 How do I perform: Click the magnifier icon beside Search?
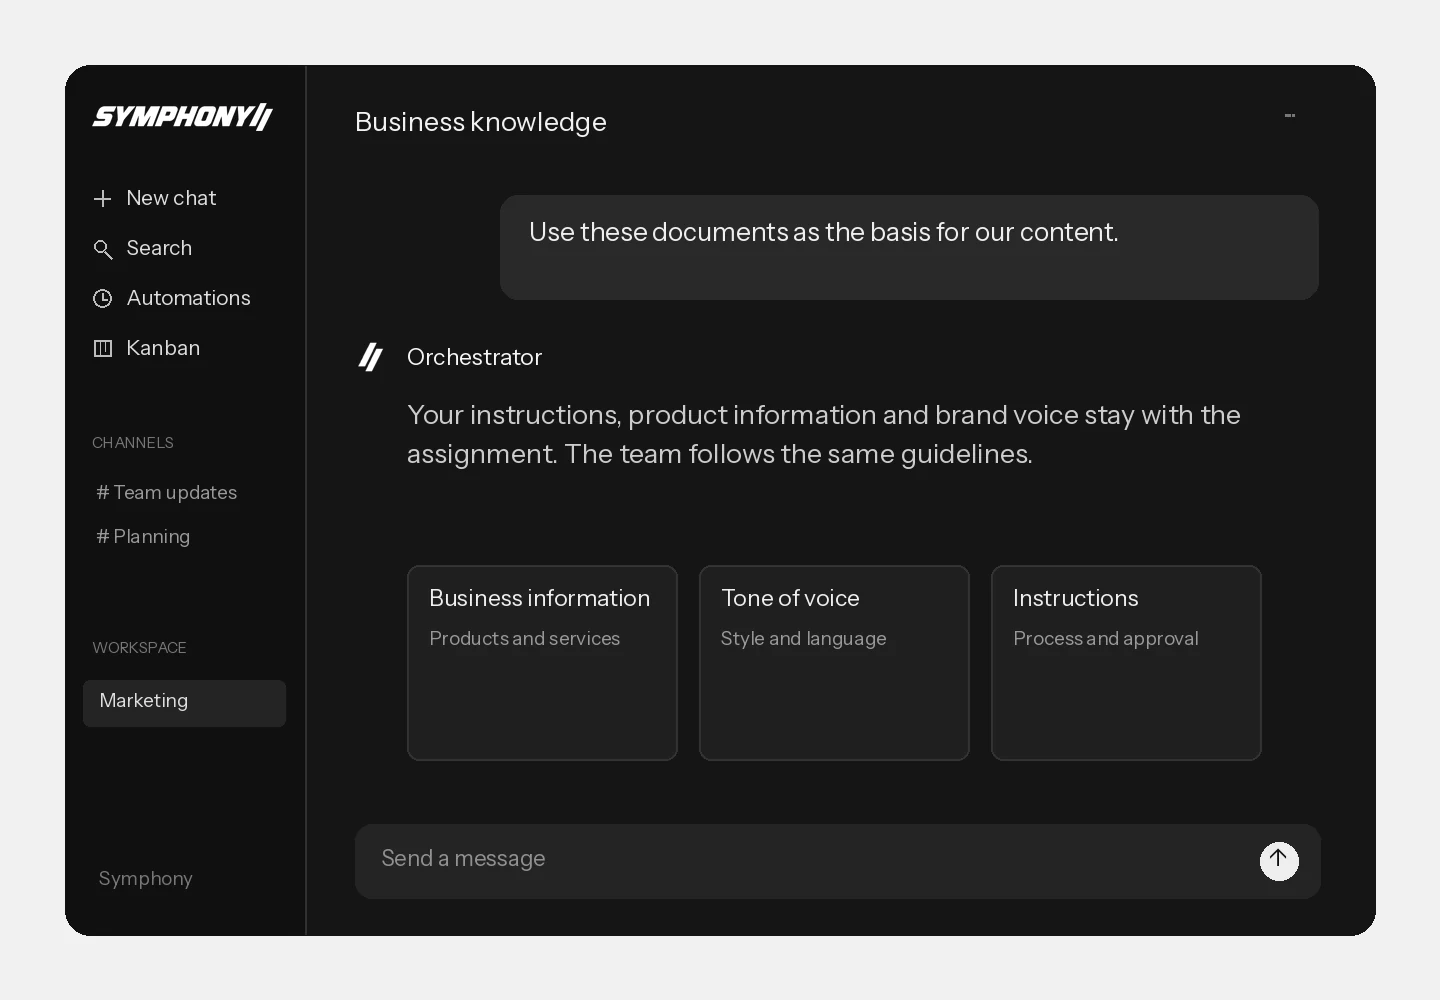point(102,249)
